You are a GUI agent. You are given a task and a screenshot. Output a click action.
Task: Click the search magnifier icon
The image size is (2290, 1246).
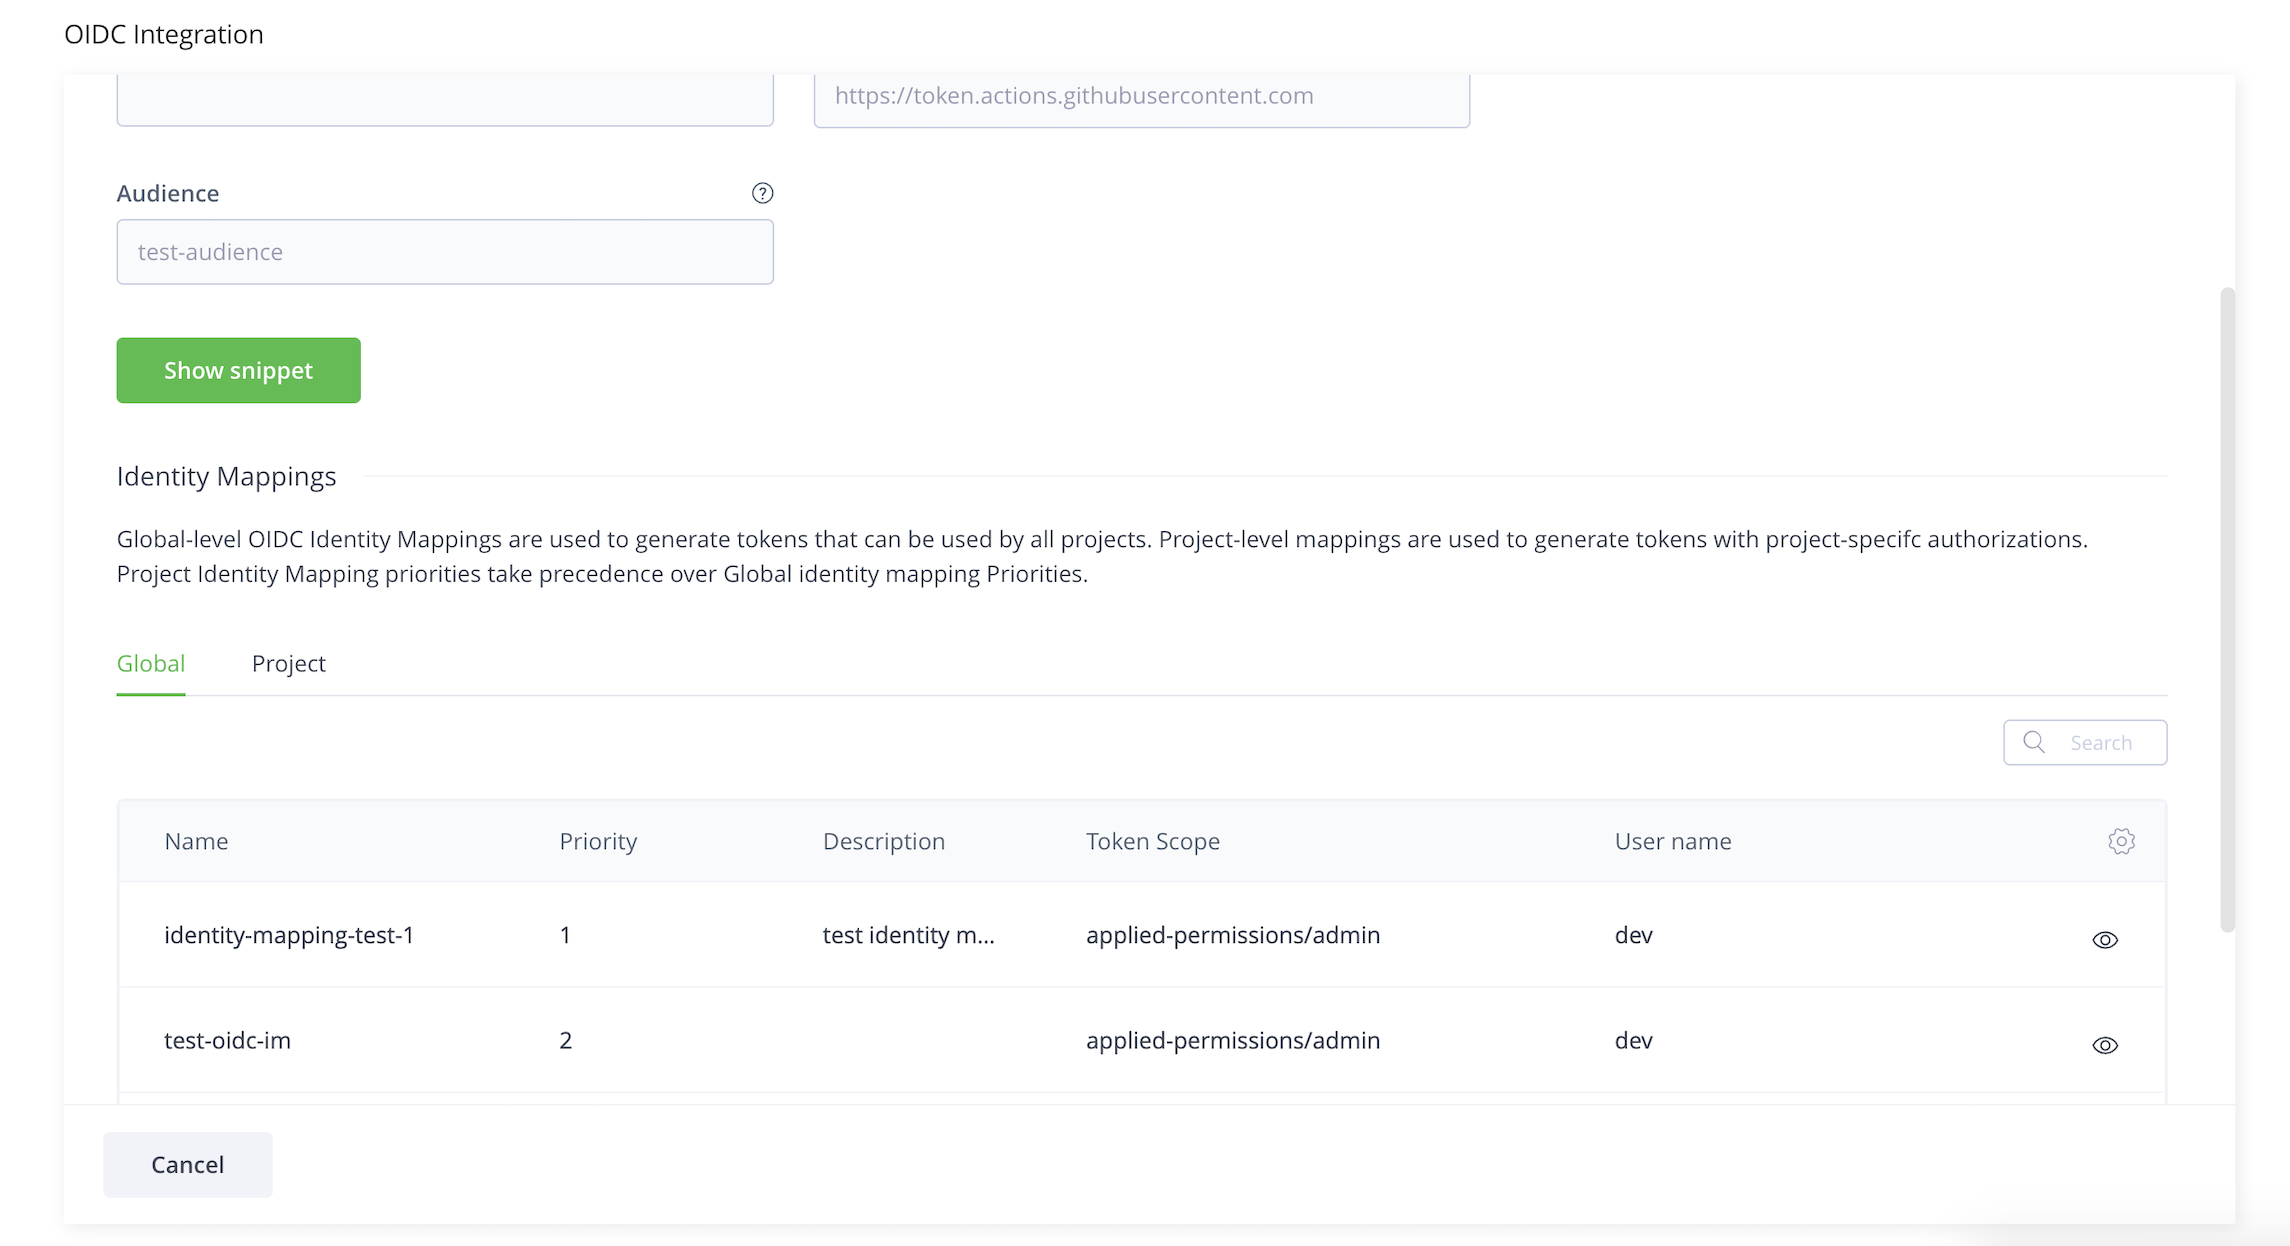2033,742
